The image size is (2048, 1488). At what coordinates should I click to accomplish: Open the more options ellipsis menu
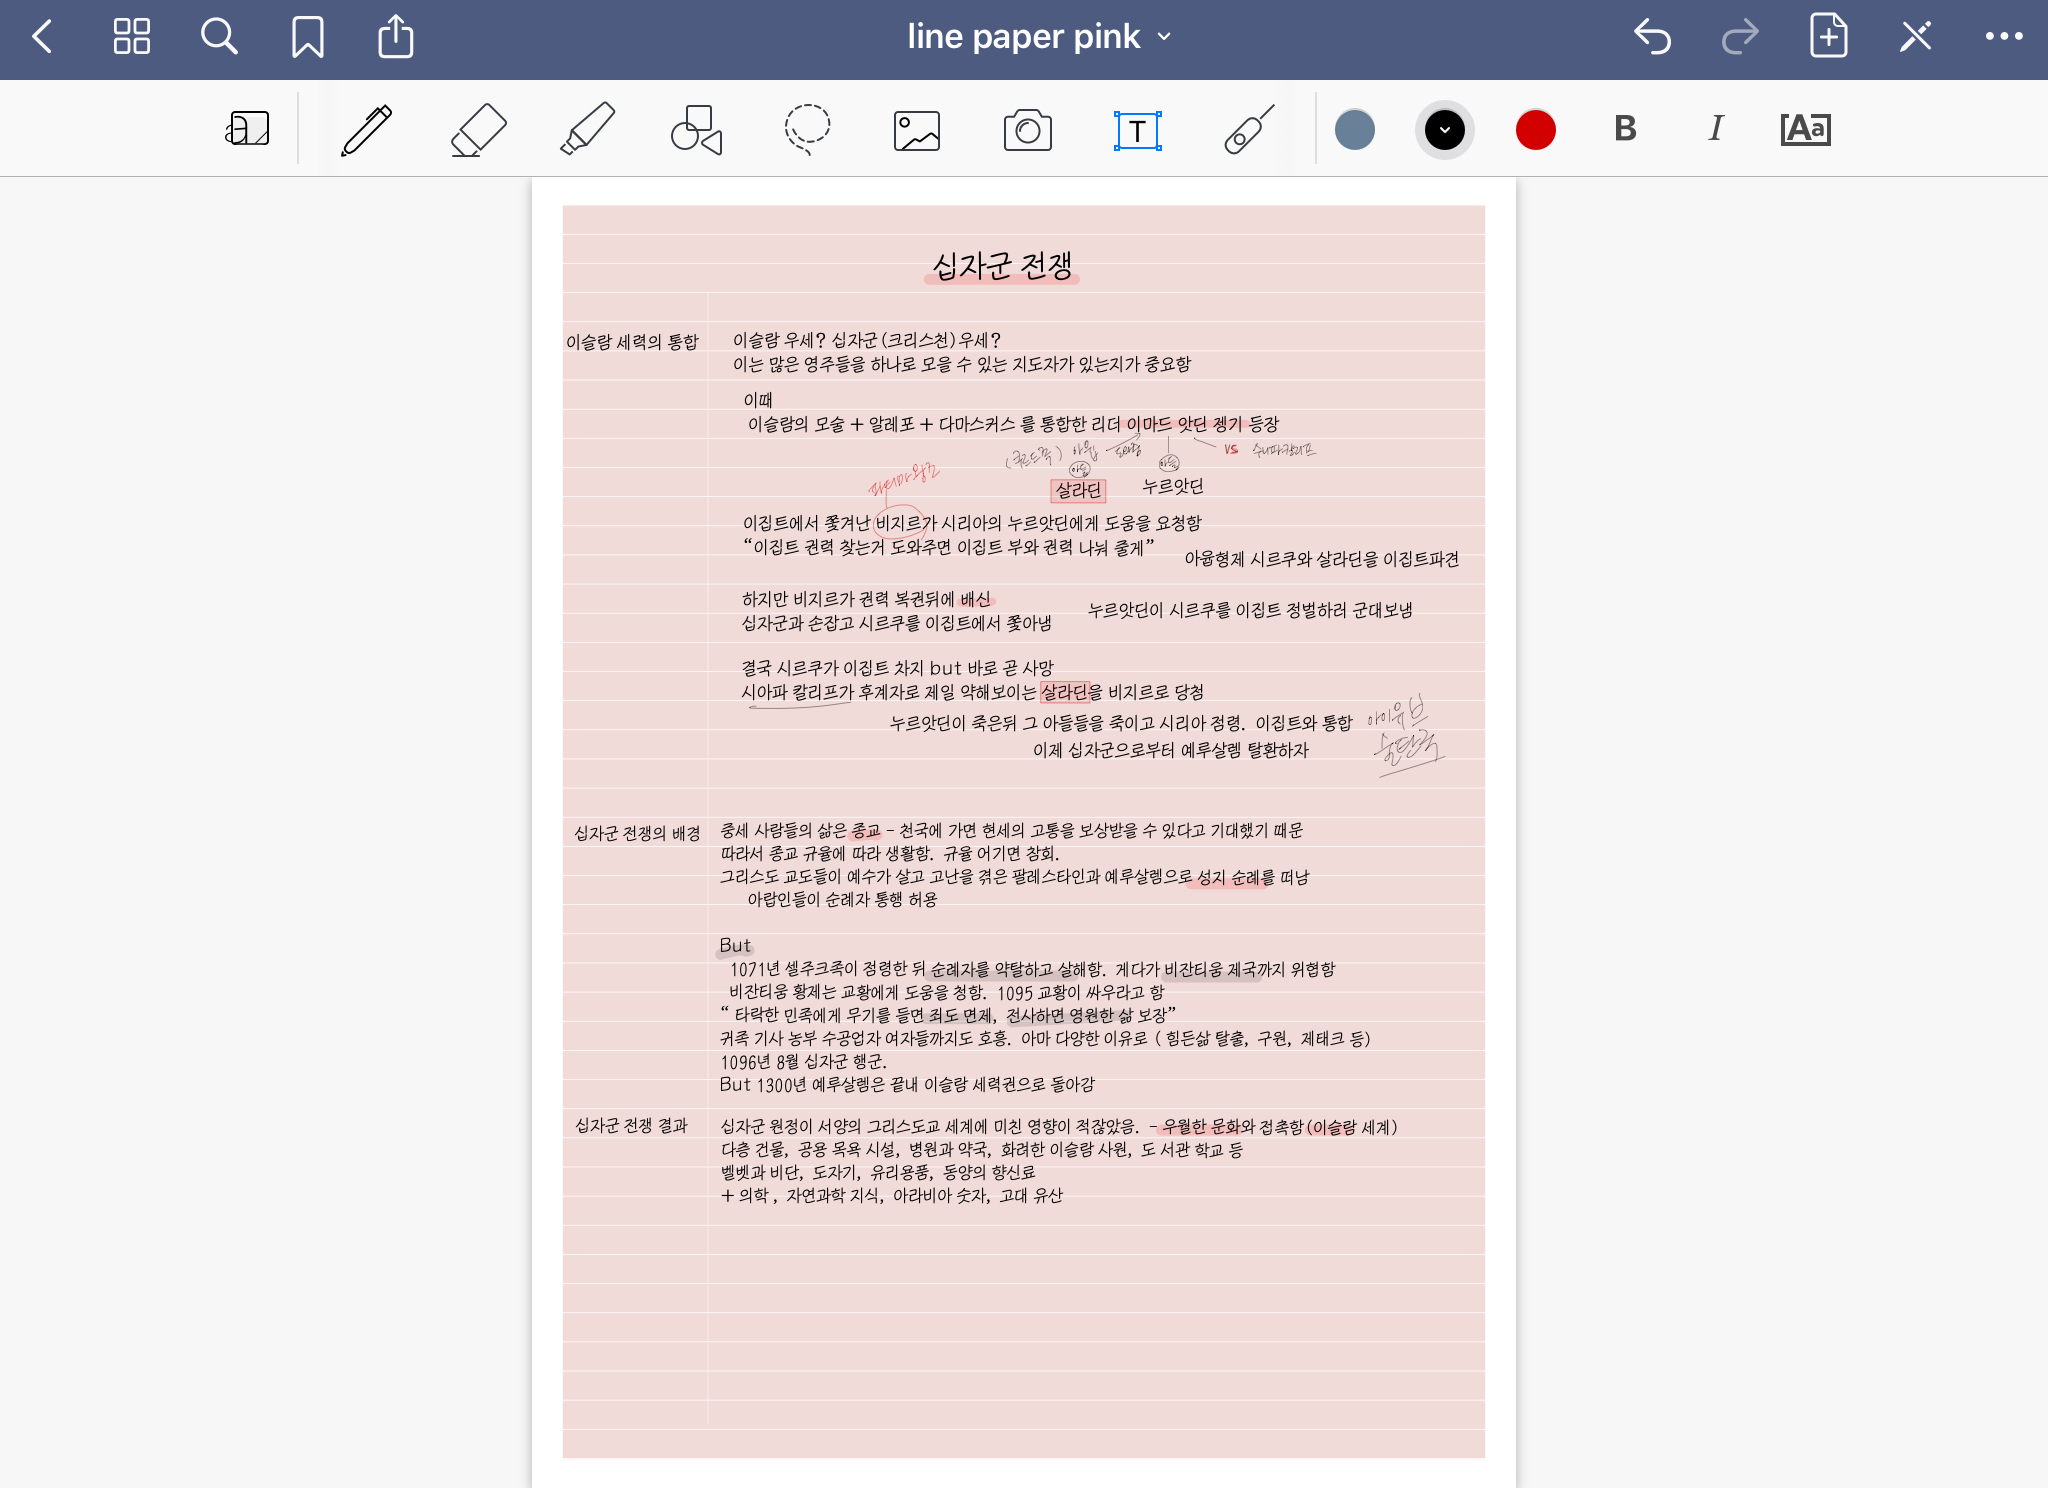[2003, 37]
